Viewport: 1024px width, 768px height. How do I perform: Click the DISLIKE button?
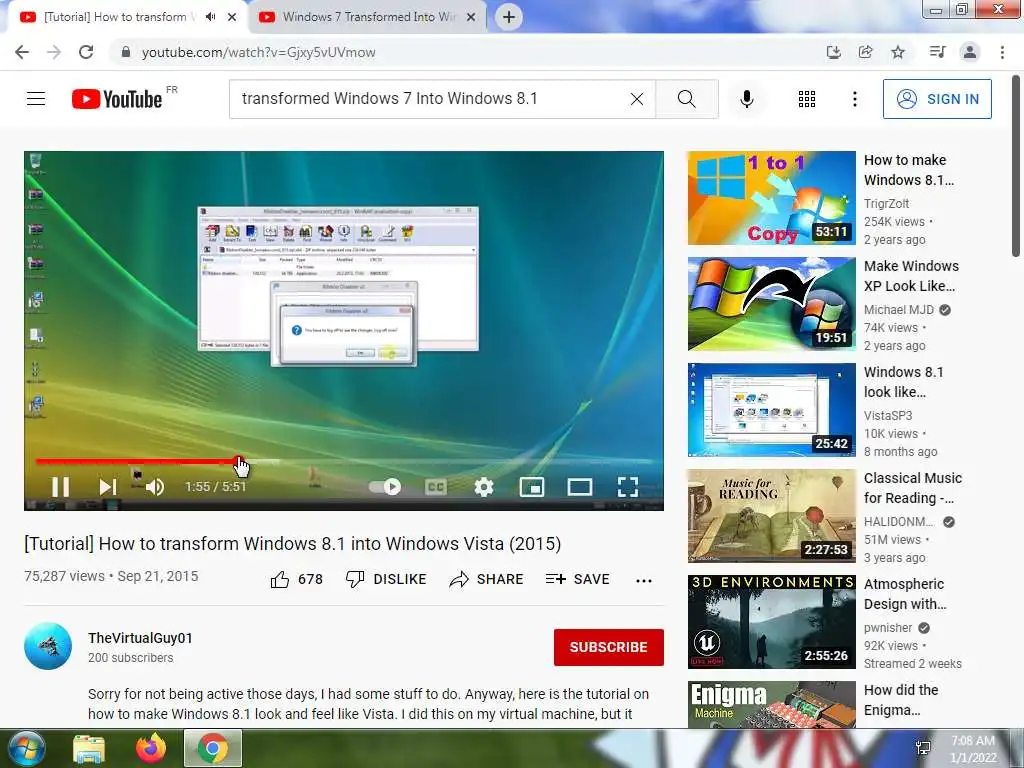(386, 579)
